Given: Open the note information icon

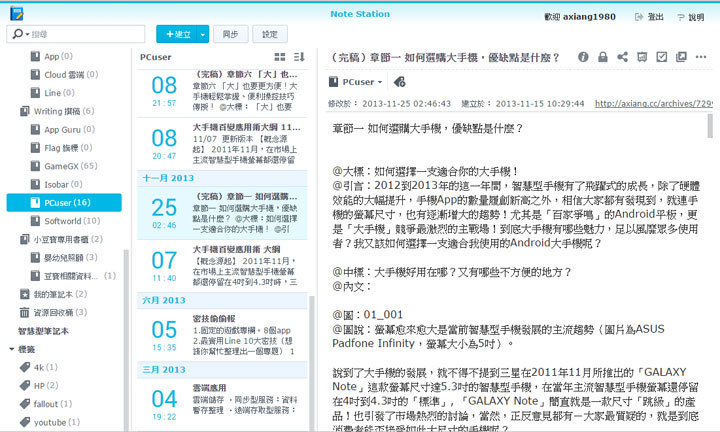Looking at the screenshot, I should (583, 57).
